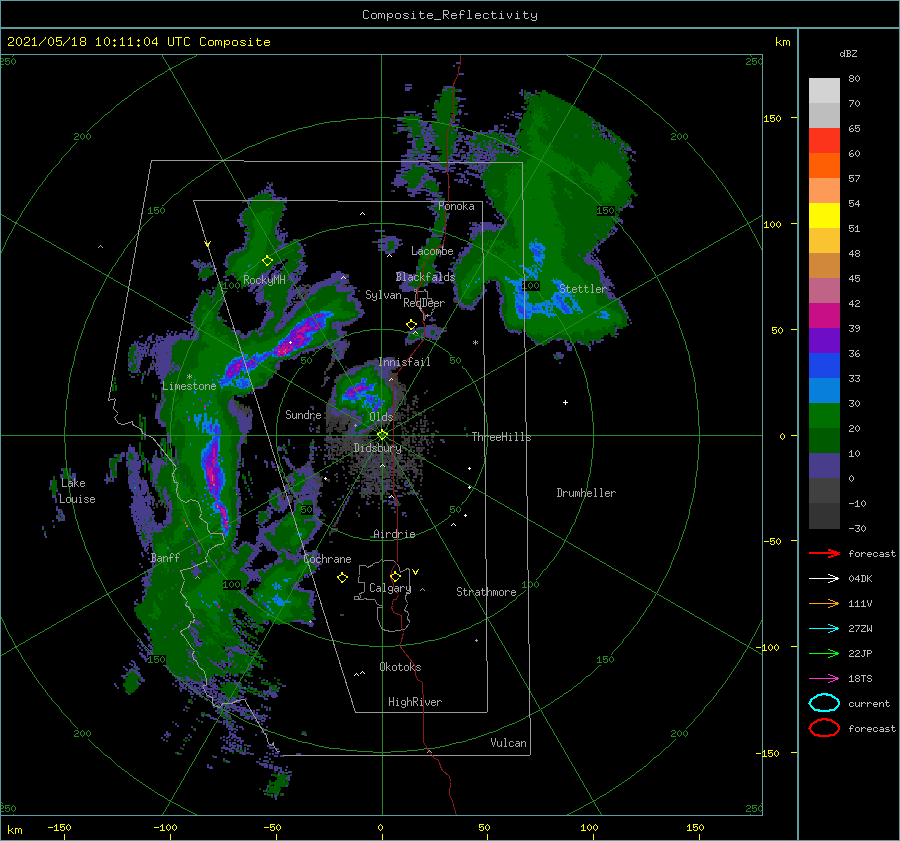Image resolution: width=900 pixels, height=841 pixels.
Task: Click the Sundre label
Action: (x=303, y=414)
